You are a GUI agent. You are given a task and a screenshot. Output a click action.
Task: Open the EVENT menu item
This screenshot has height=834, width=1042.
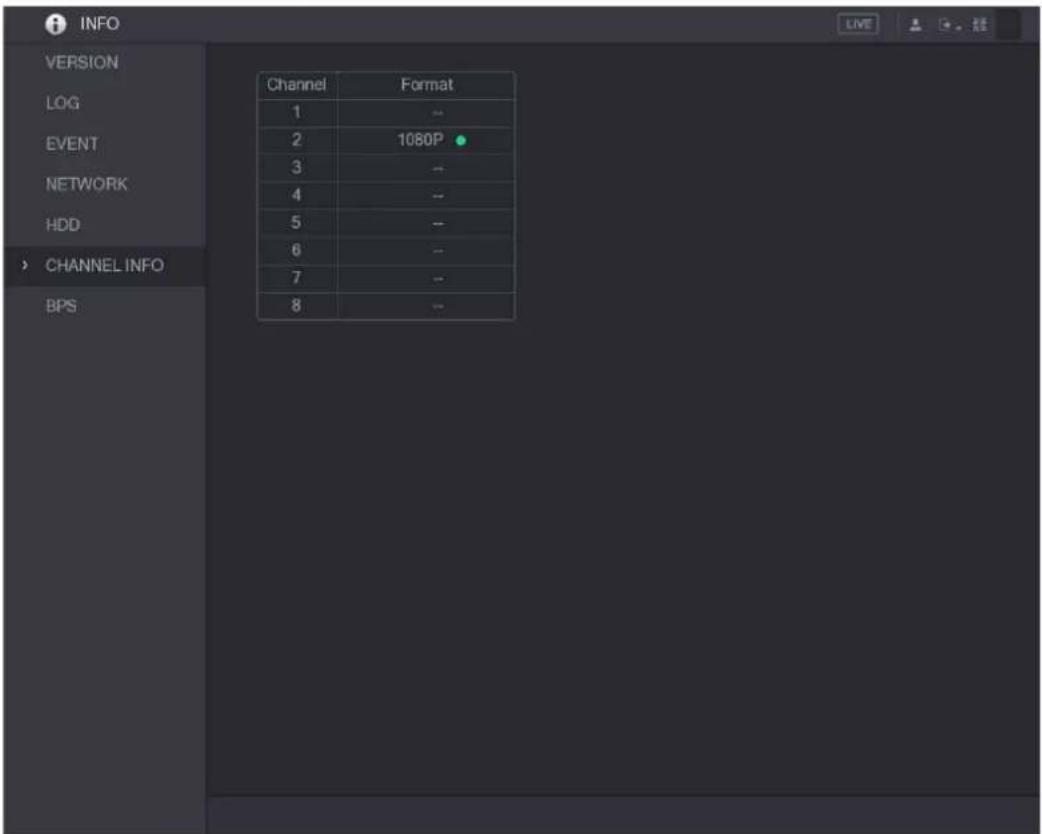pyautogui.click(x=72, y=144)
